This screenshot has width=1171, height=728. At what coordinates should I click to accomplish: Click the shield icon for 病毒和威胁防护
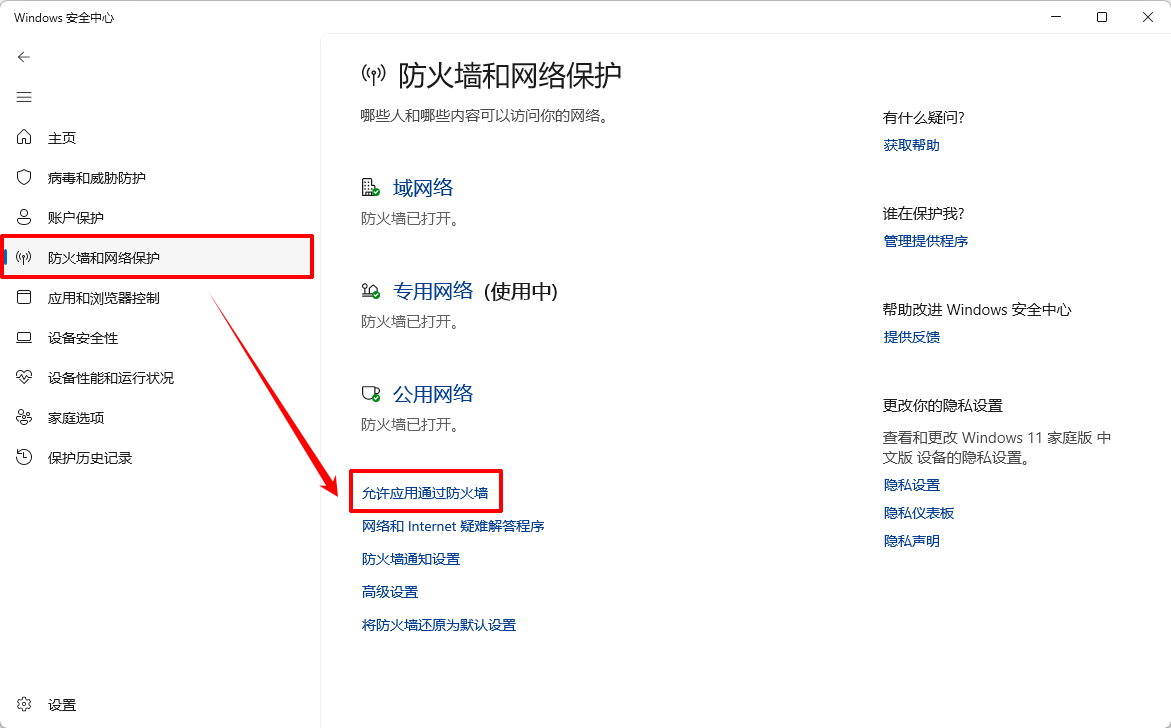coord(24,177)
